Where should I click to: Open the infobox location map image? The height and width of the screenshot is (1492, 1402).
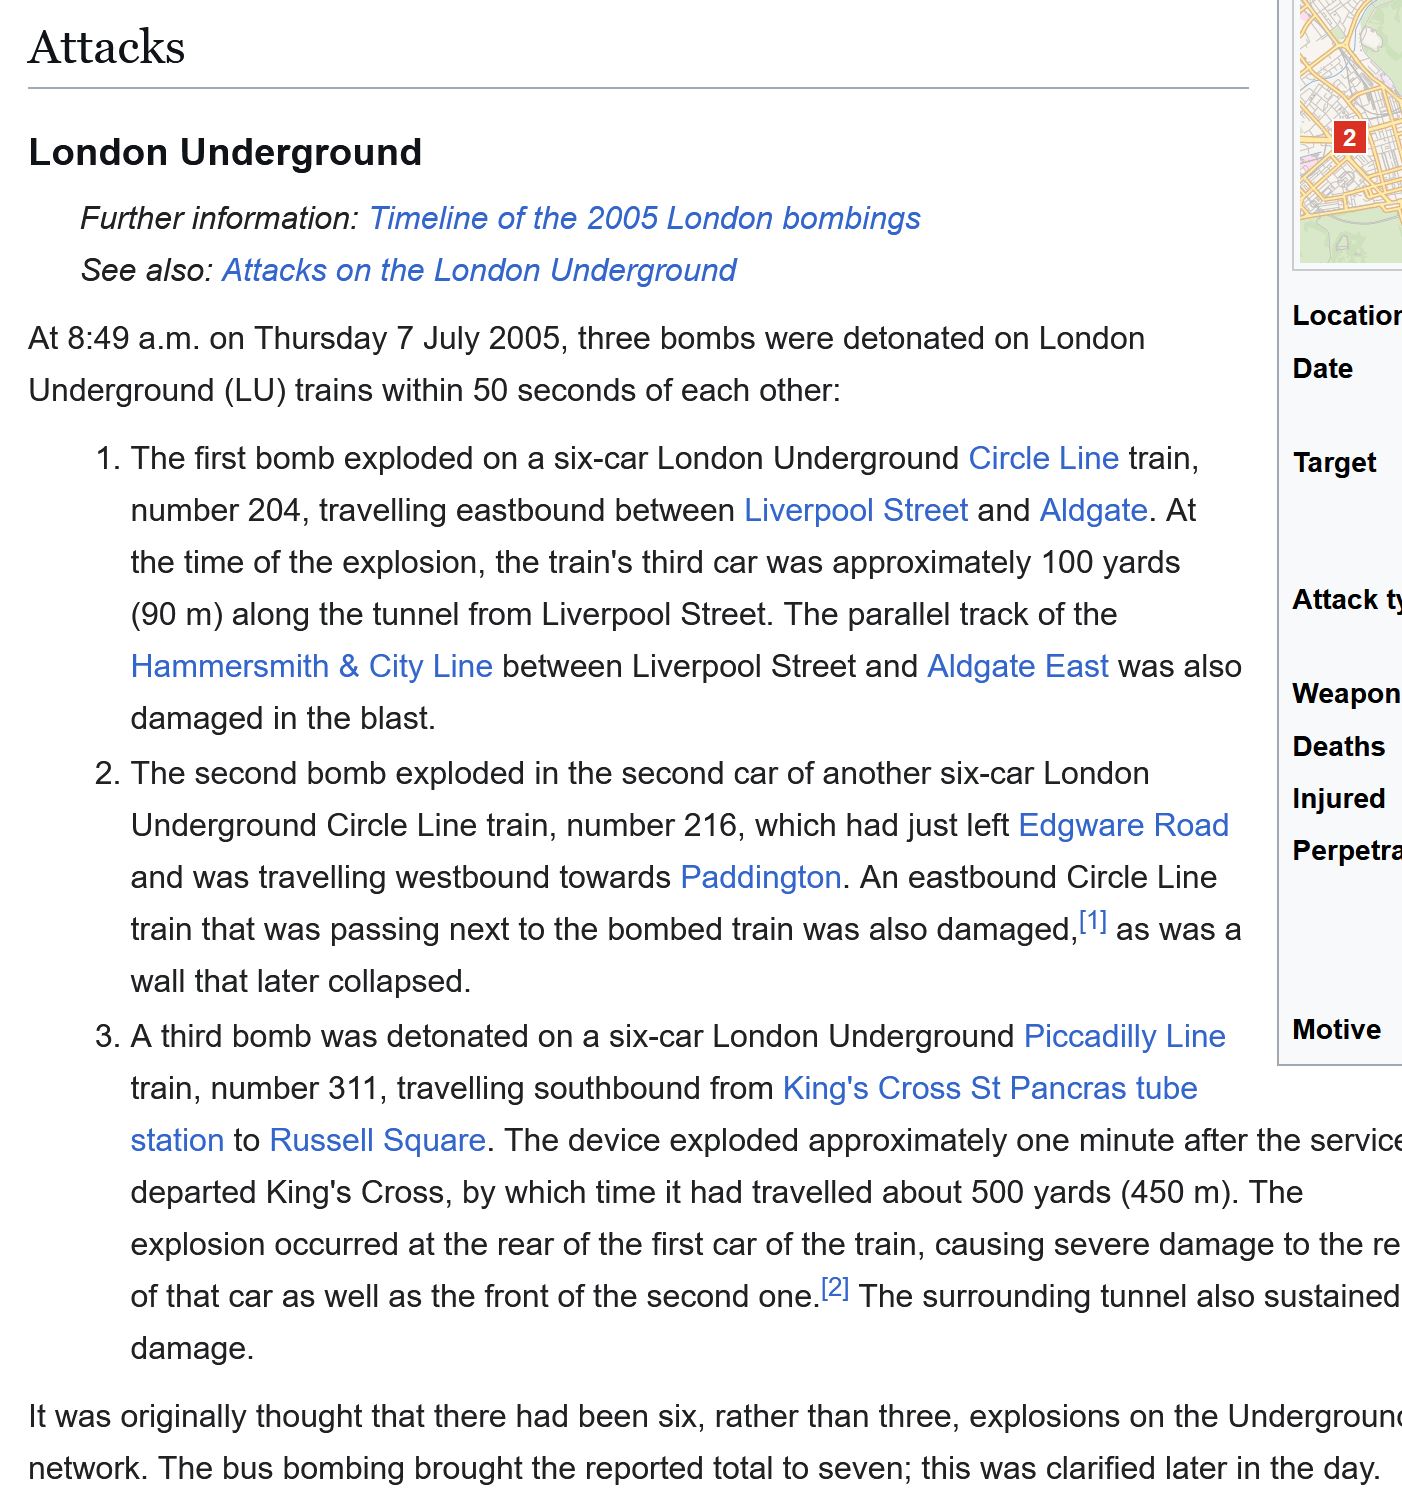tap(1351, 130)
